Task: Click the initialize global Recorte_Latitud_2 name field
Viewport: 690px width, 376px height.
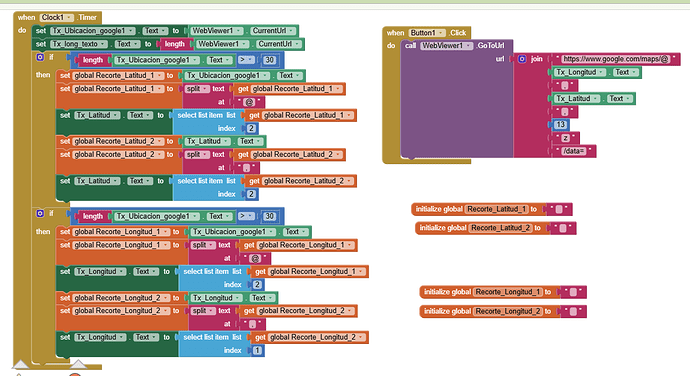Action: 501,228
